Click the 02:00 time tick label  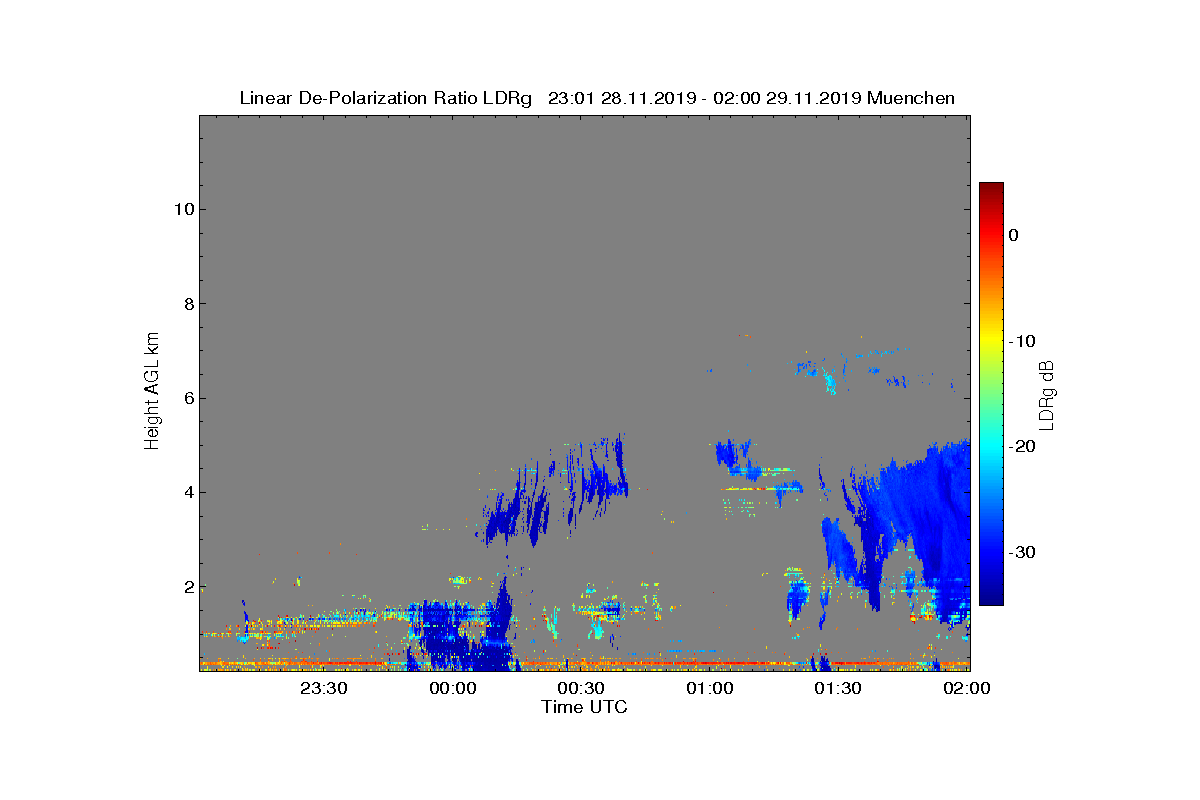pyautogui.click(x=966, y=688)
